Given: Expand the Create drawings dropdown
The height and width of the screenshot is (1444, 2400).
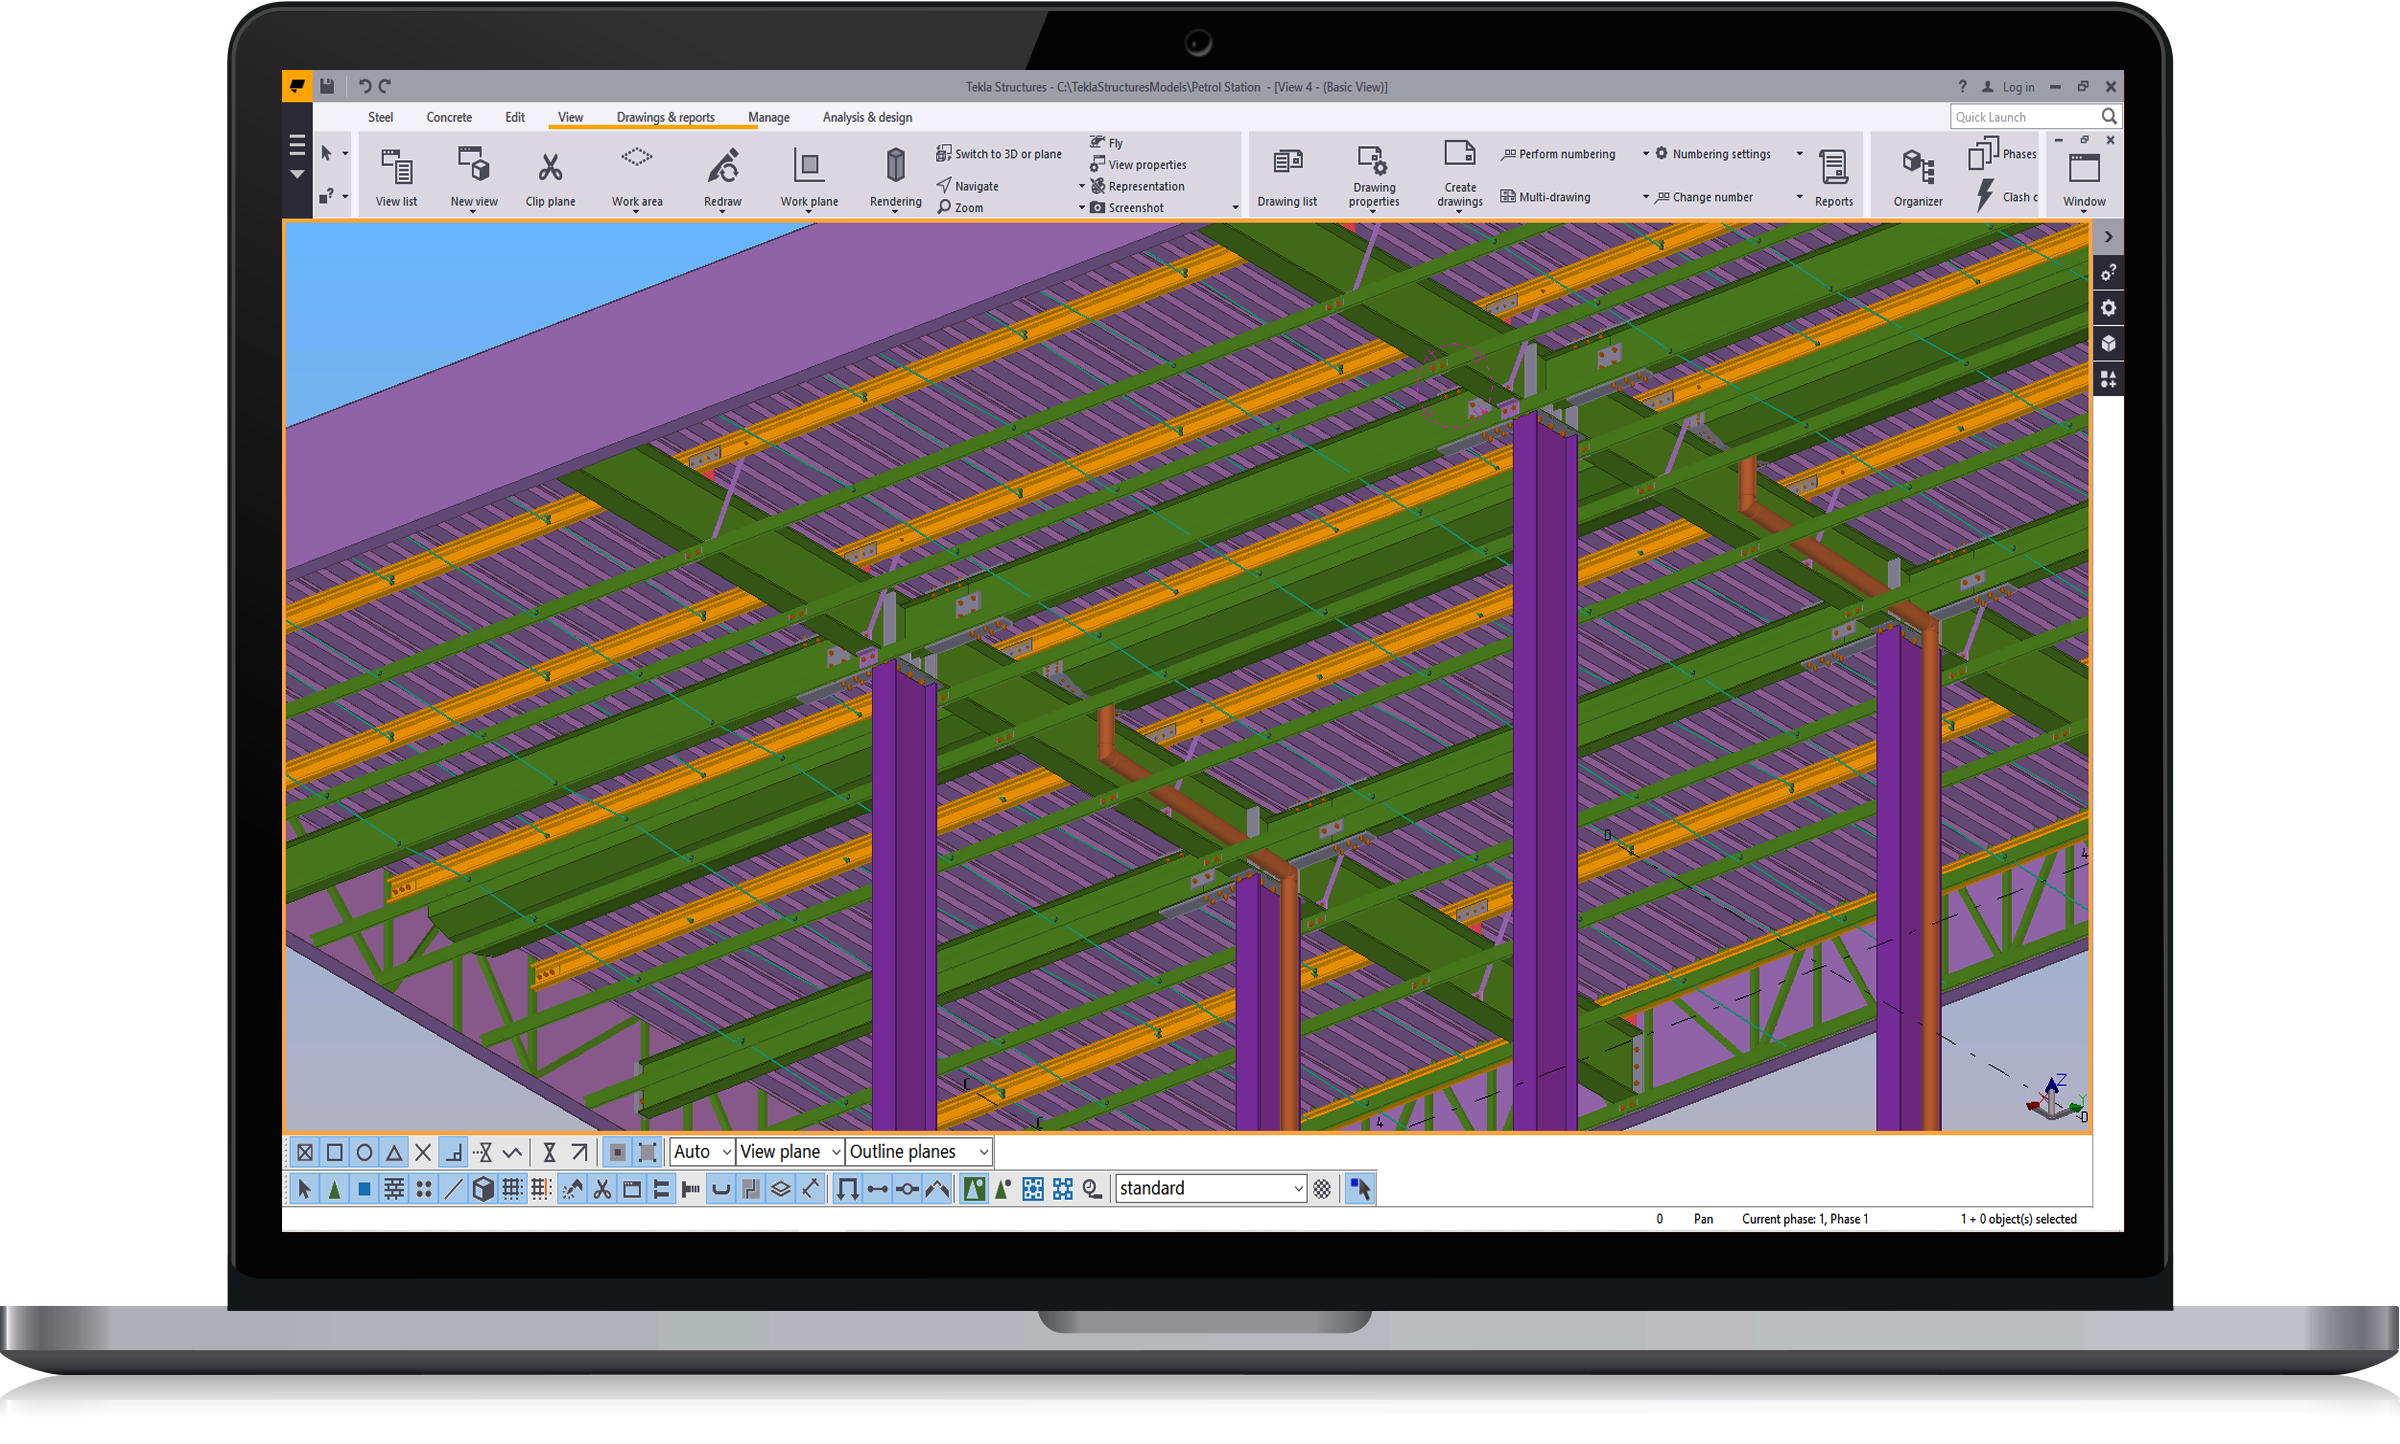Looking at the screenshot, I should tap(1459, 213).
